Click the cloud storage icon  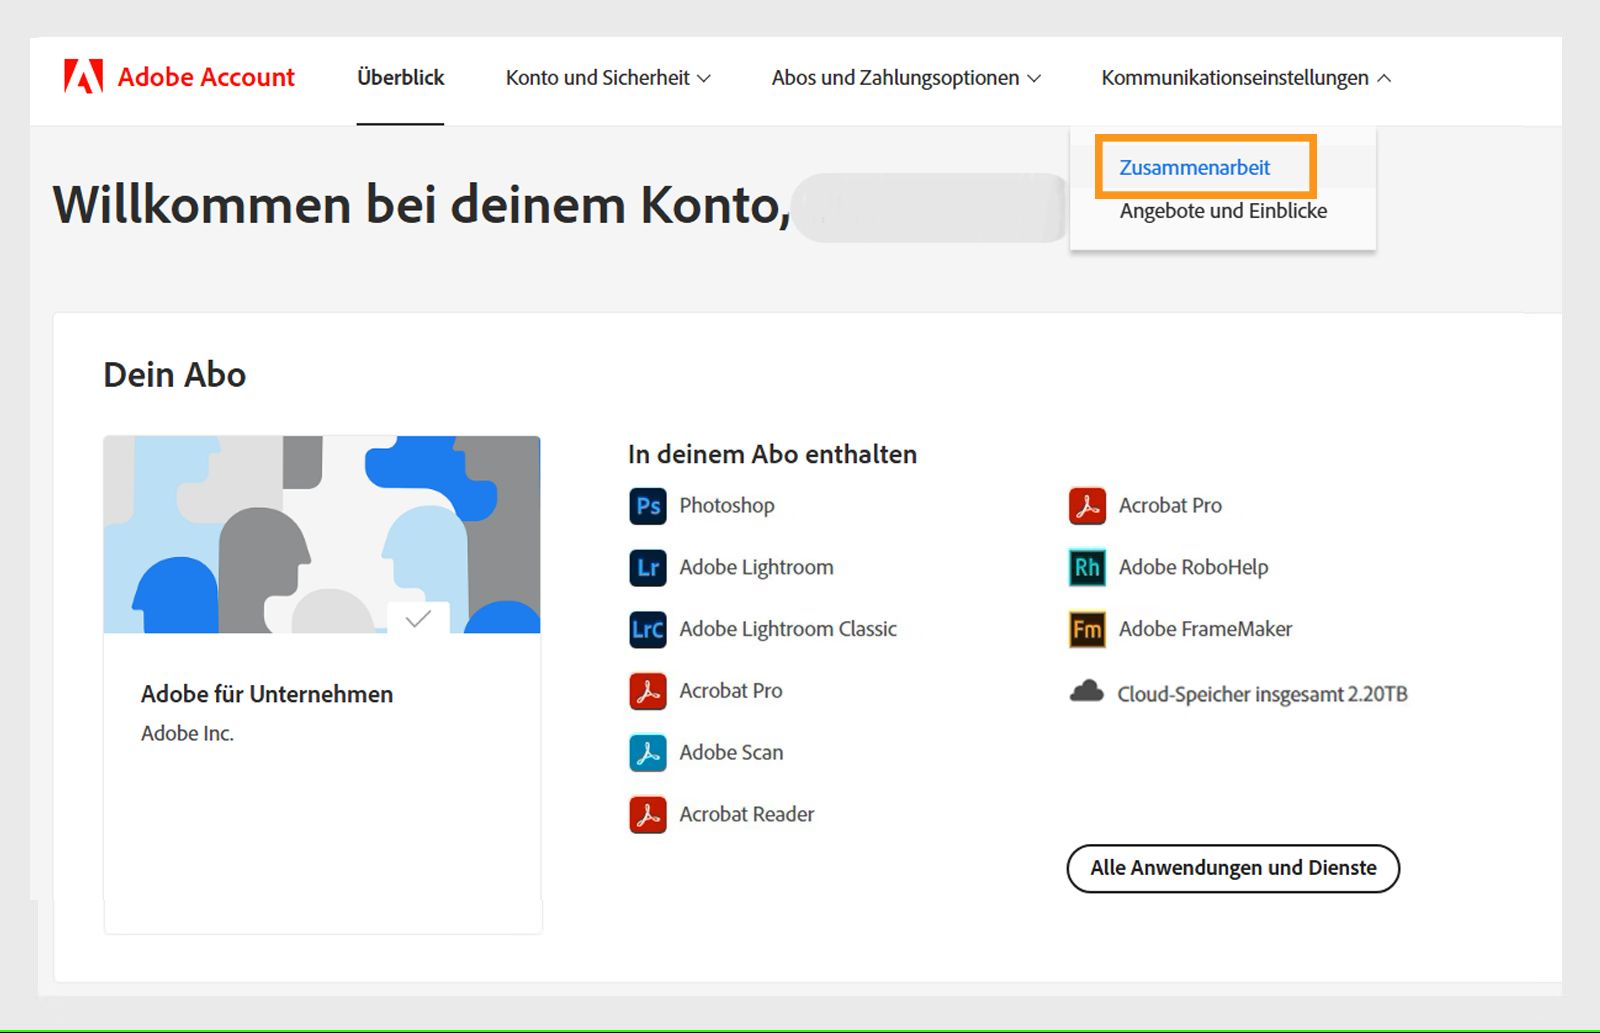pos(1087,691)
